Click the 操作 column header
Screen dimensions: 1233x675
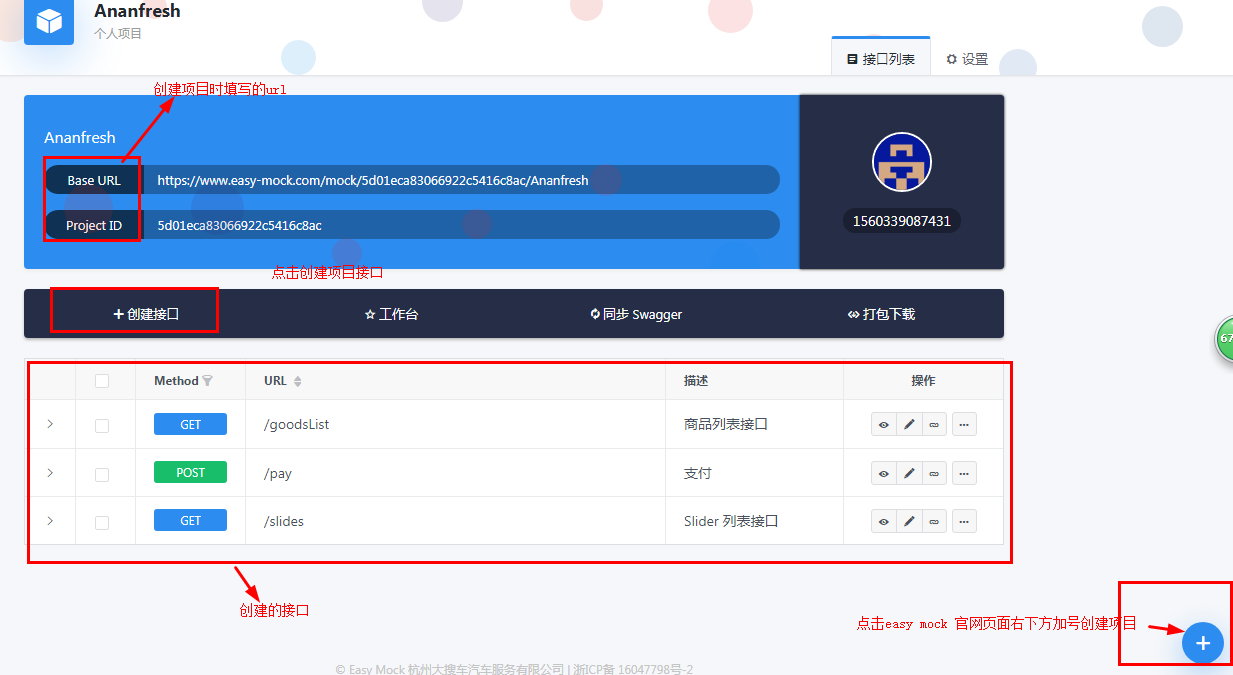924,381
